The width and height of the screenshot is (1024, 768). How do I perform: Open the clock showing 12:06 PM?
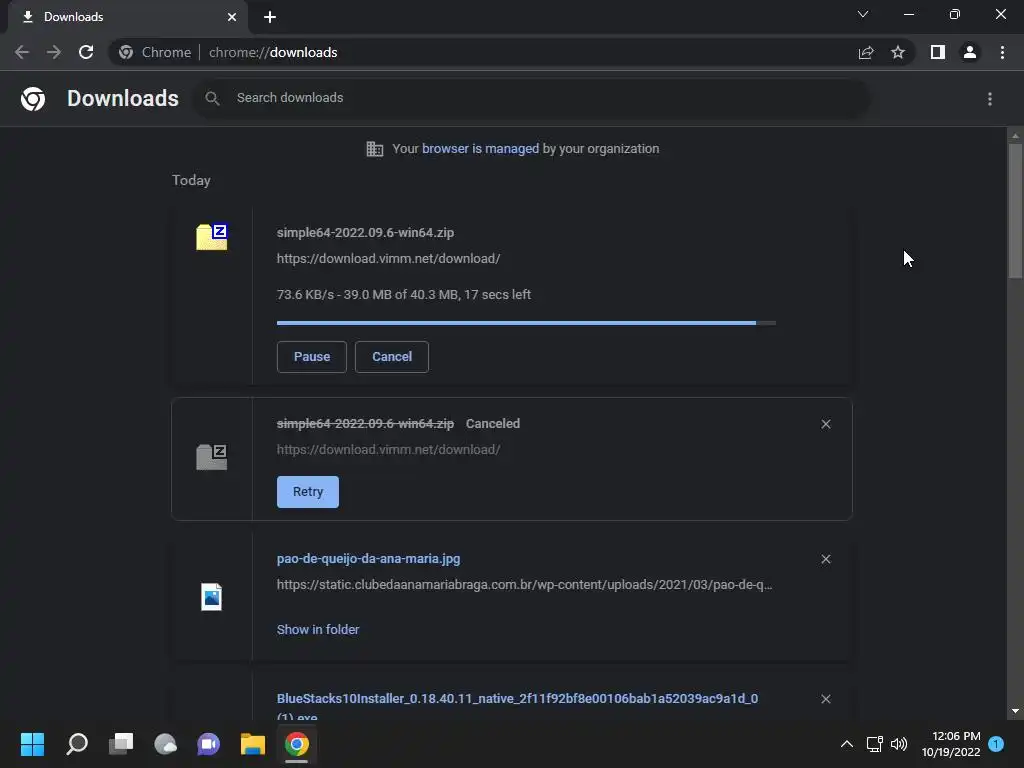[951, 744]
